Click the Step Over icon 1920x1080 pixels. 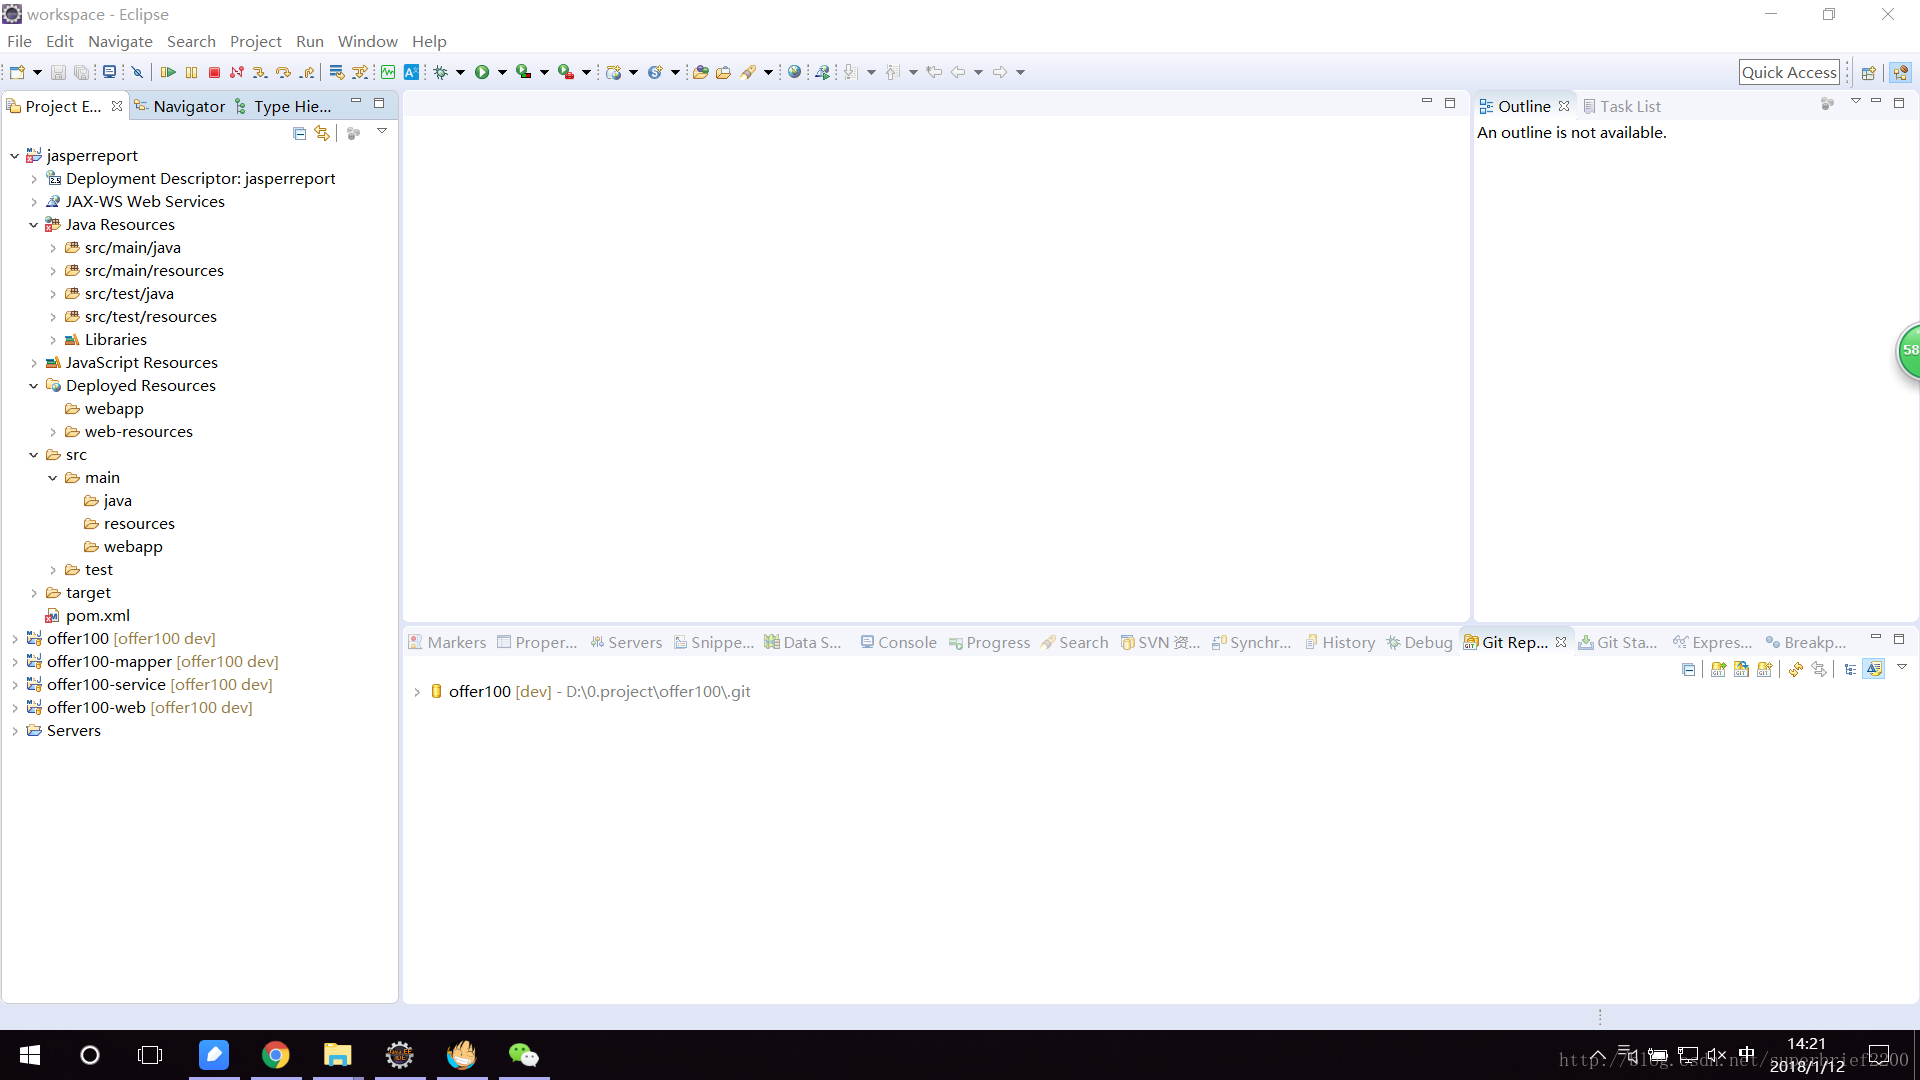click(283, 72)
